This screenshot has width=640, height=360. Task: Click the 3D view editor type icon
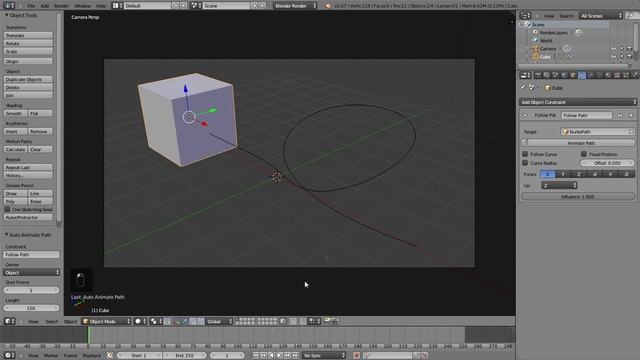(x=9, y=322)
